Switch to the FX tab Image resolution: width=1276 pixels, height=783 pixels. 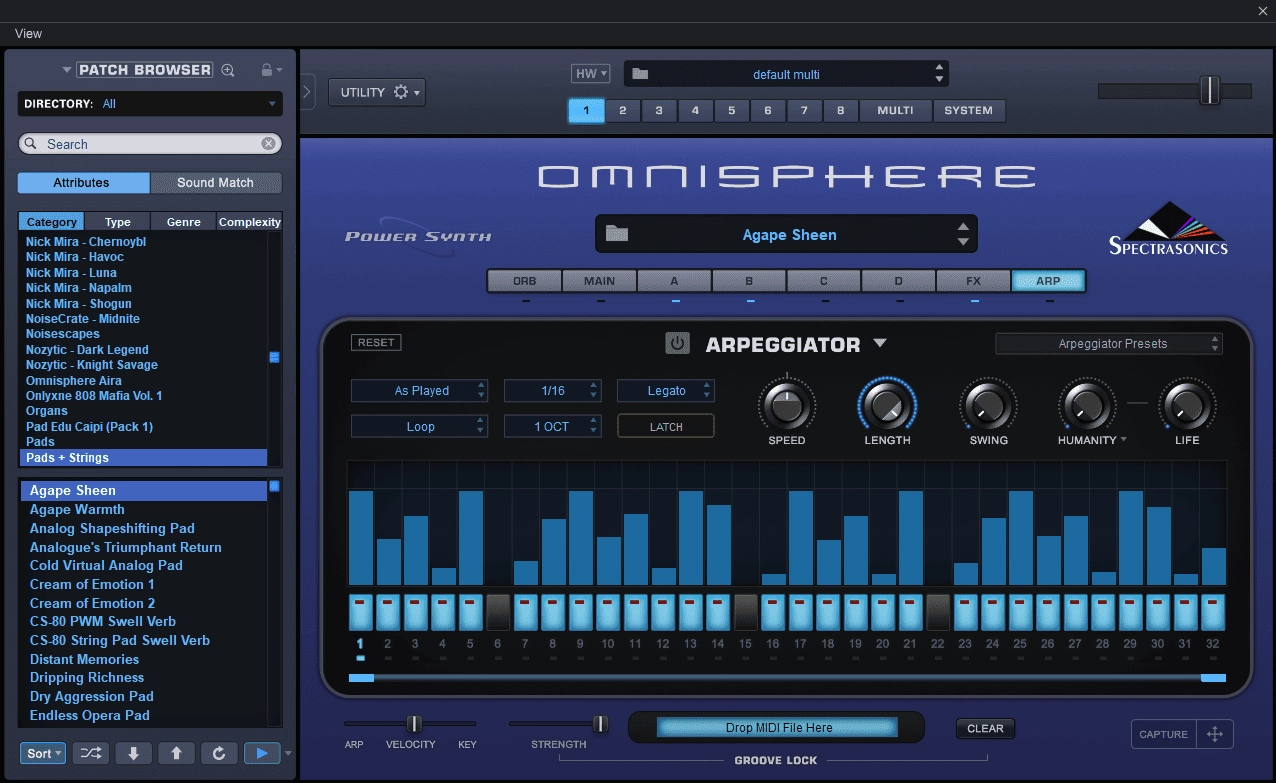pyautogui.click(x=973, y=281)
